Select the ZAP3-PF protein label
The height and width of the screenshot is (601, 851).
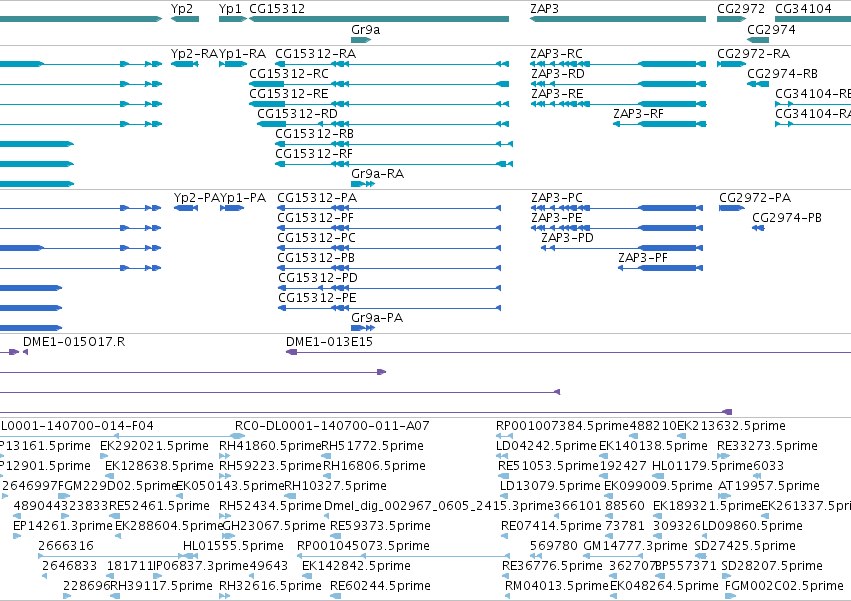643,258
